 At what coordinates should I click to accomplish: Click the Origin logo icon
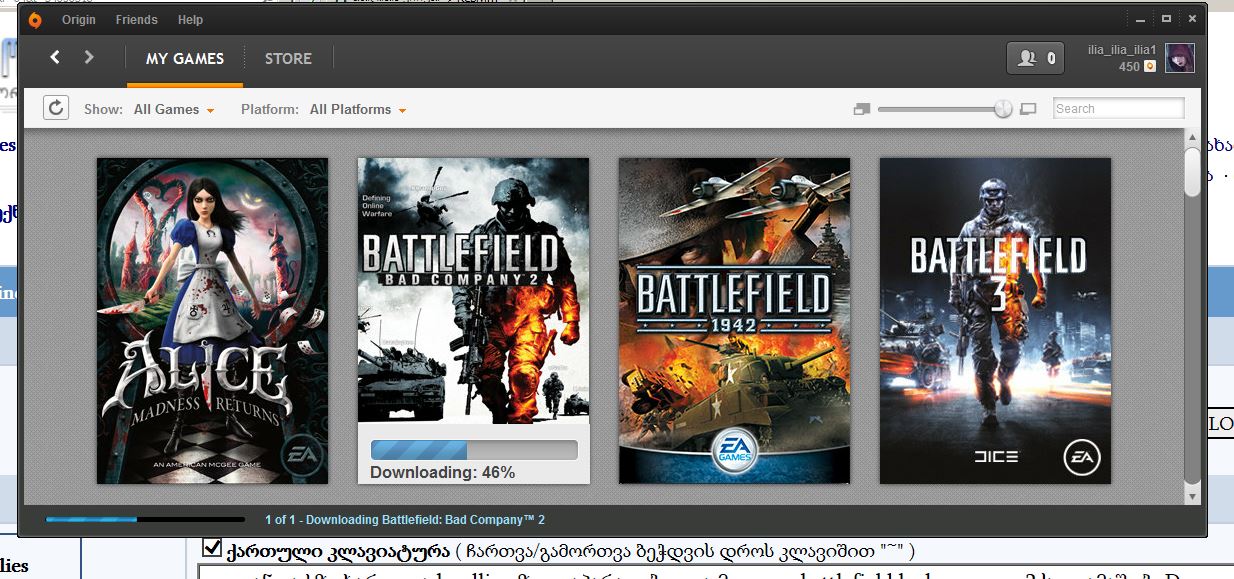pyautogui.click(x=35, y=20)
